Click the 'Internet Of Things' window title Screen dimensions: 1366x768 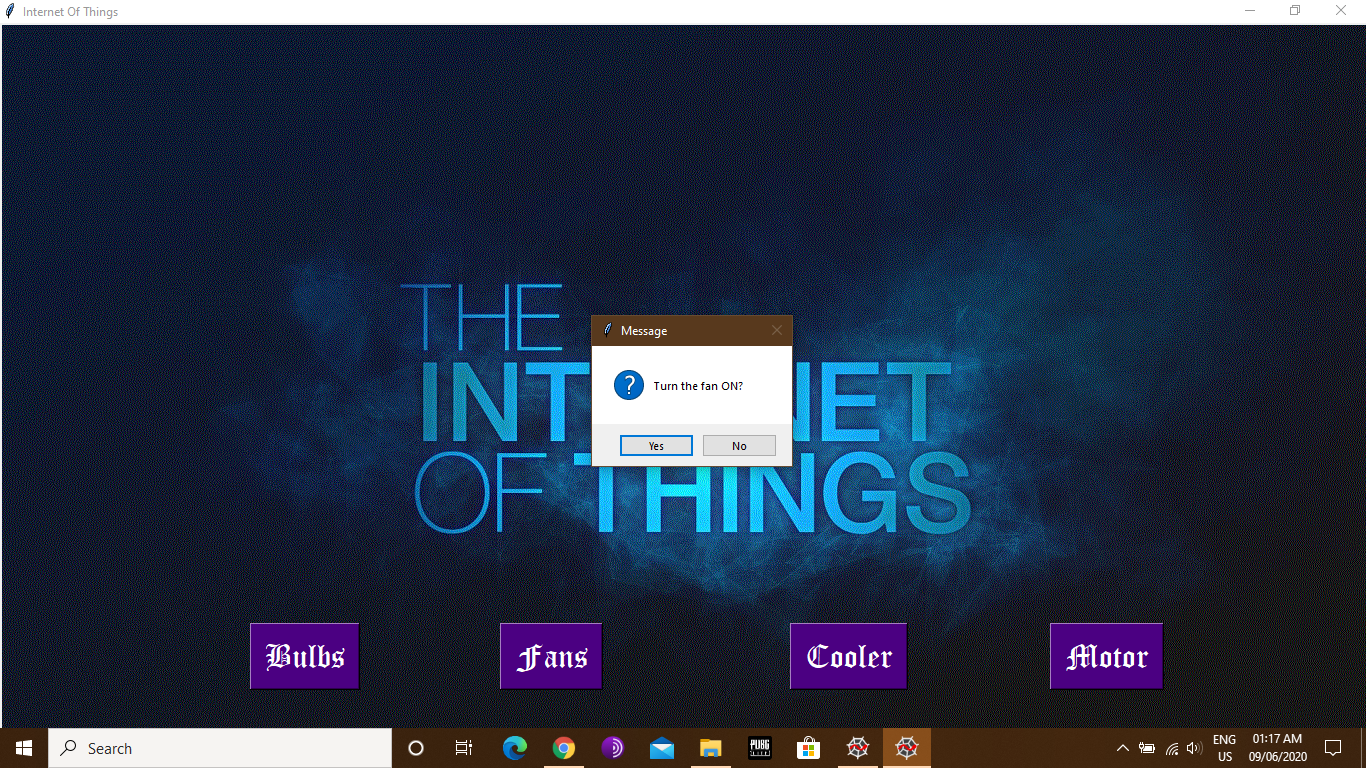click(70, 12)
